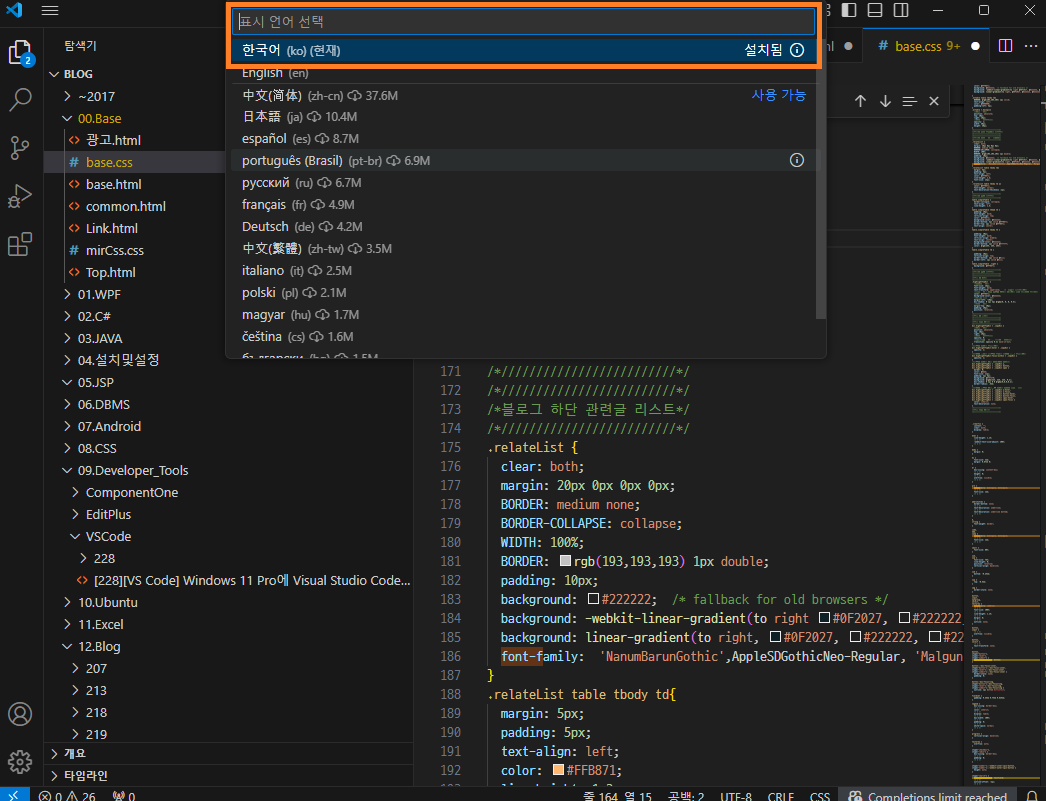The image size is (1046, 801).
Task: Open notifications bell in status bar
Action: (1032, 796)
